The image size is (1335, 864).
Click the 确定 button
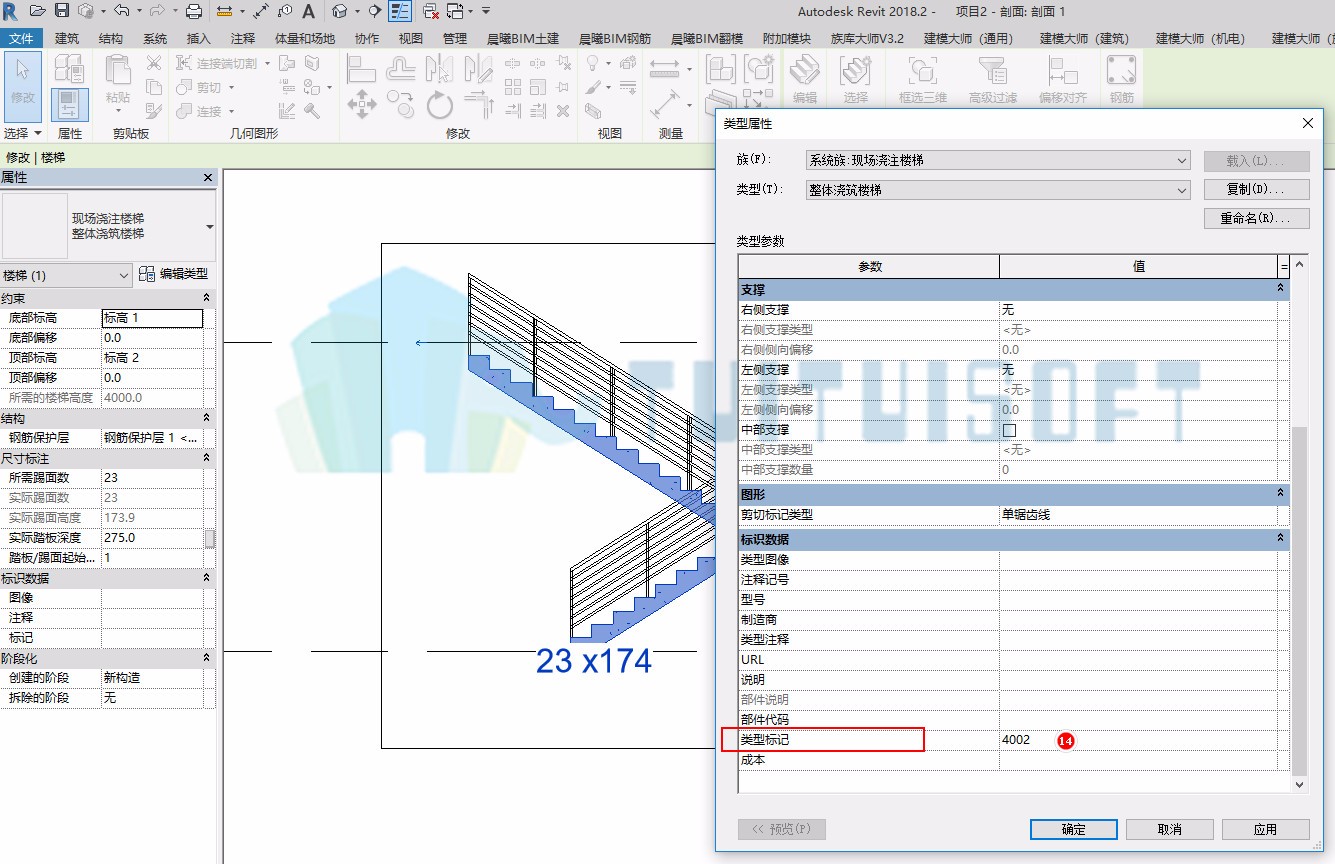1074,829
